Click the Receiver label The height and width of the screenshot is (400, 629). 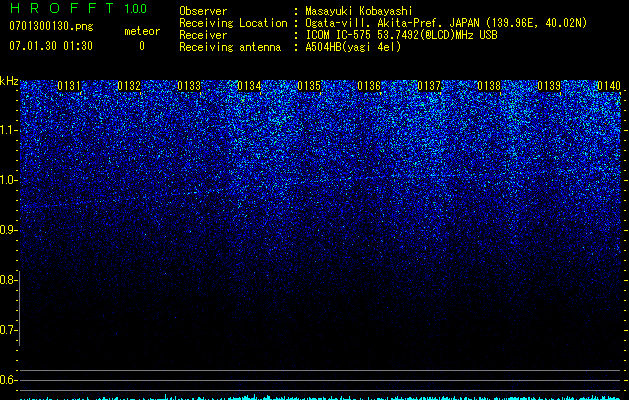[203, 35]
